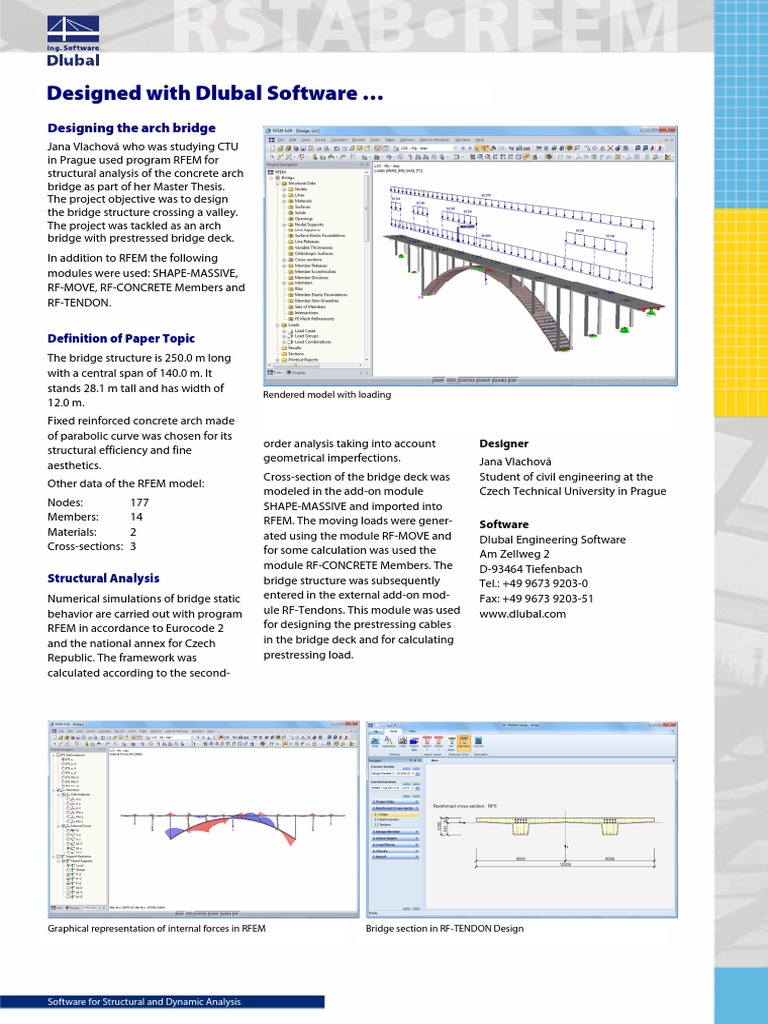
Task: Open Calculate menu in the loading RFEM window
Action: coord(339,140)
